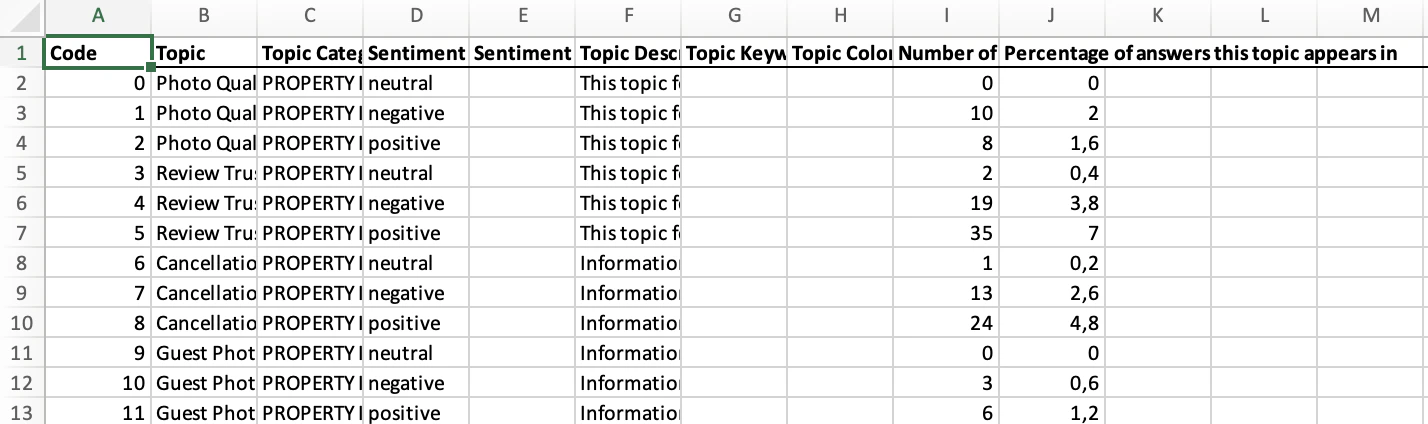Screen dimensions: 1428x424
Task: Click the code value 5 cell
Action: pos(98,233)
